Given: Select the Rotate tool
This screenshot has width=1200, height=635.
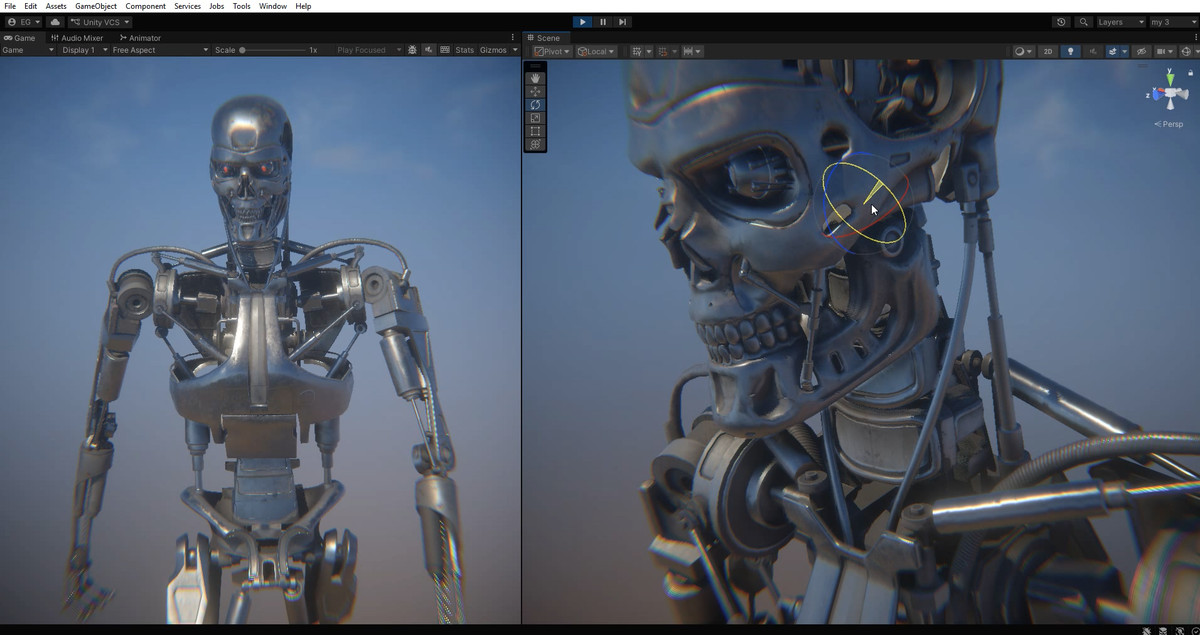Looking at the screenshot, I should coord(535,104).
